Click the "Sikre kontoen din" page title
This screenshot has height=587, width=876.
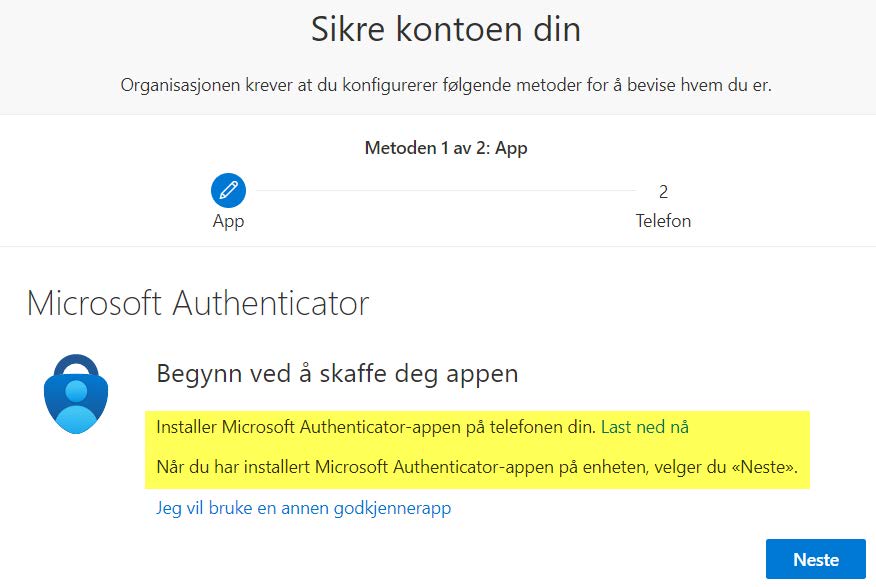pos(445,29)
